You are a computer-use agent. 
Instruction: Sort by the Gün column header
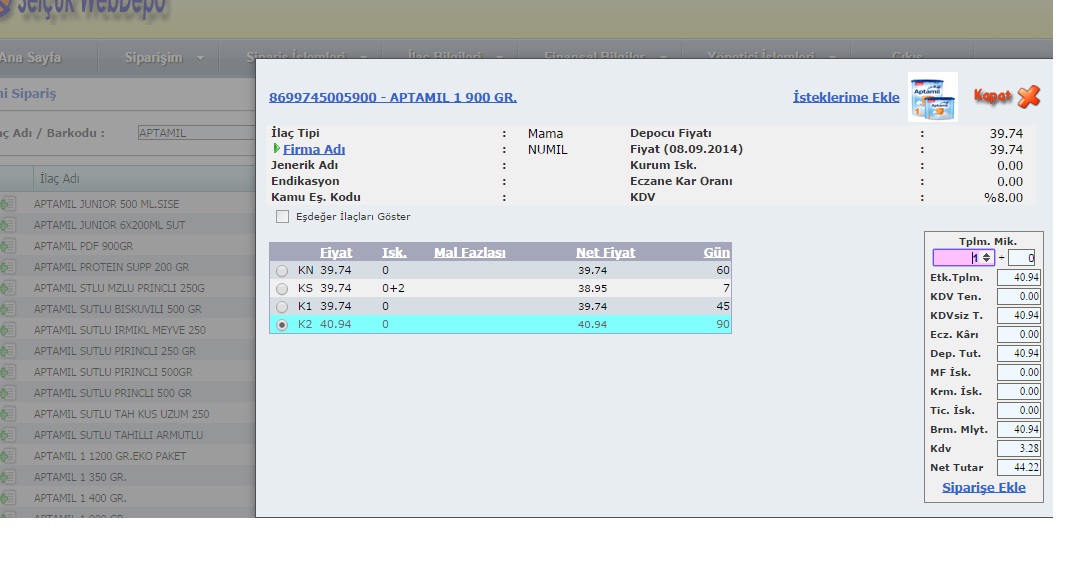717,252
